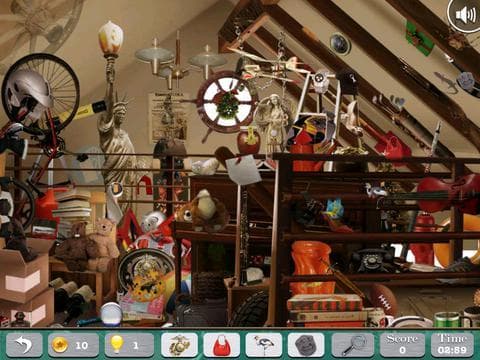The width and height of the screenshot is (480, 360).
Task: Go back using the curved arrow button
Action: pyautogui.click(x=24, y=345)
